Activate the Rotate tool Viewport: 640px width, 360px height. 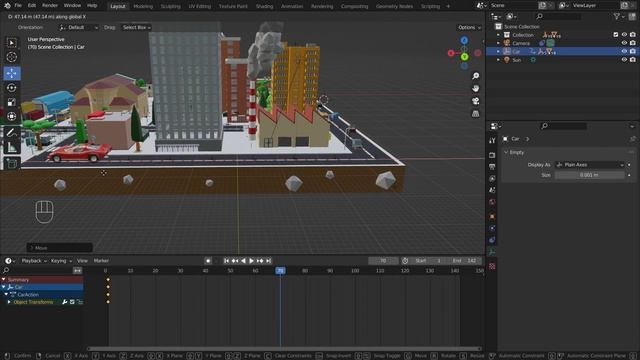pyautogui.click(x=12, y=87)
